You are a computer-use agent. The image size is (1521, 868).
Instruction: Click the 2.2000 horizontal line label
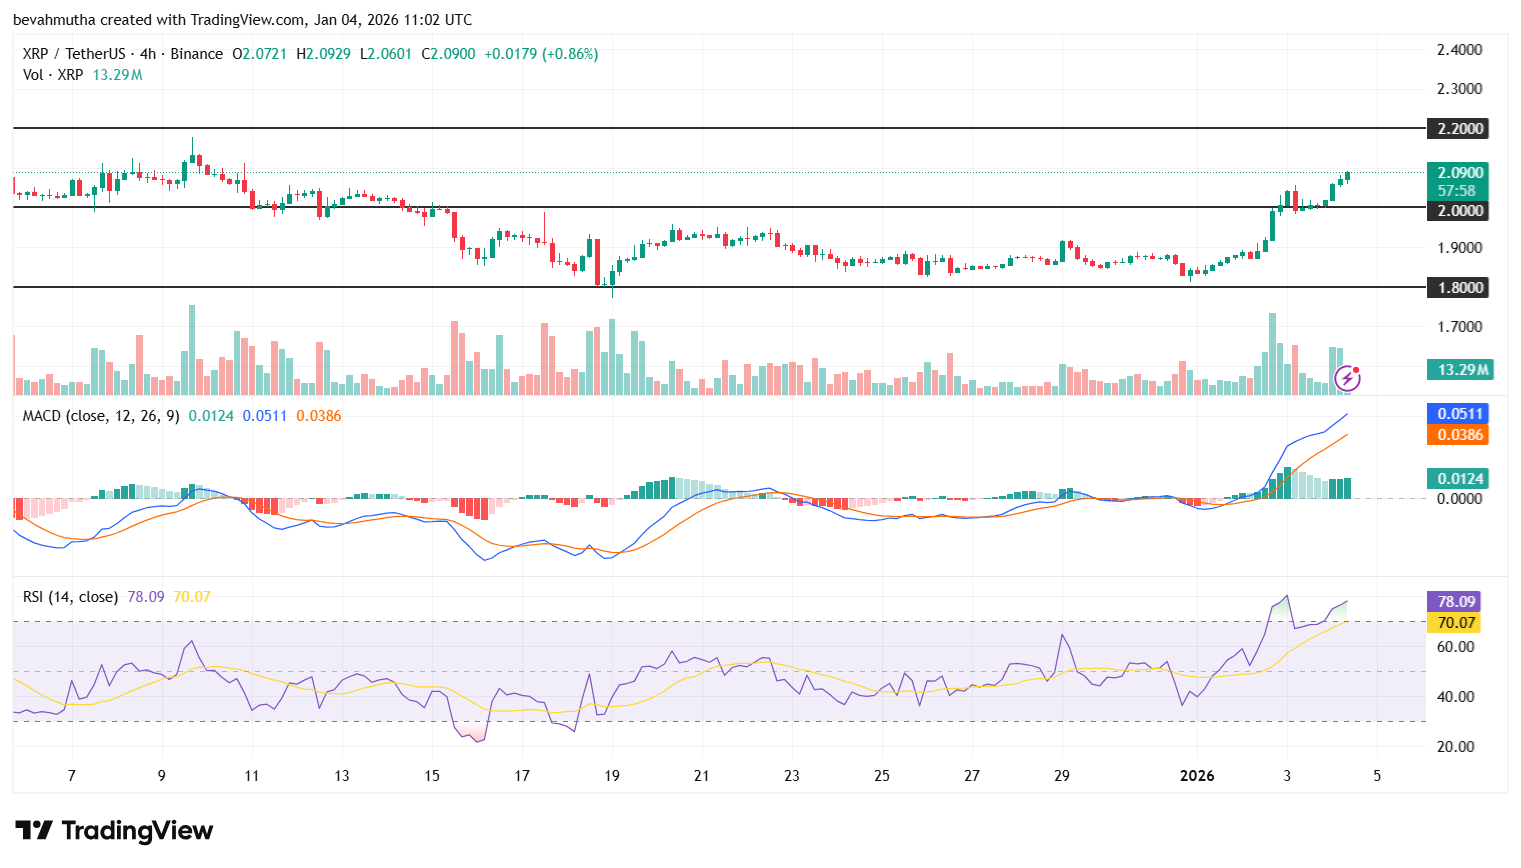[x=1459, y=129]
